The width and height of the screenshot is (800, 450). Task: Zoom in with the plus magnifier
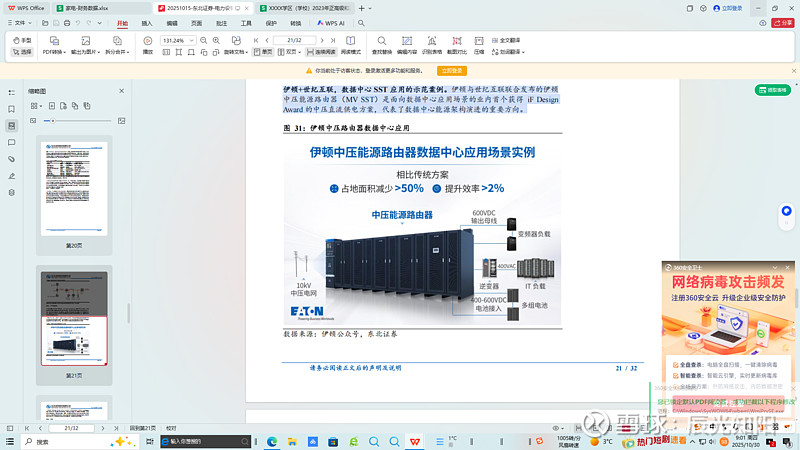(x=216, y=40)
